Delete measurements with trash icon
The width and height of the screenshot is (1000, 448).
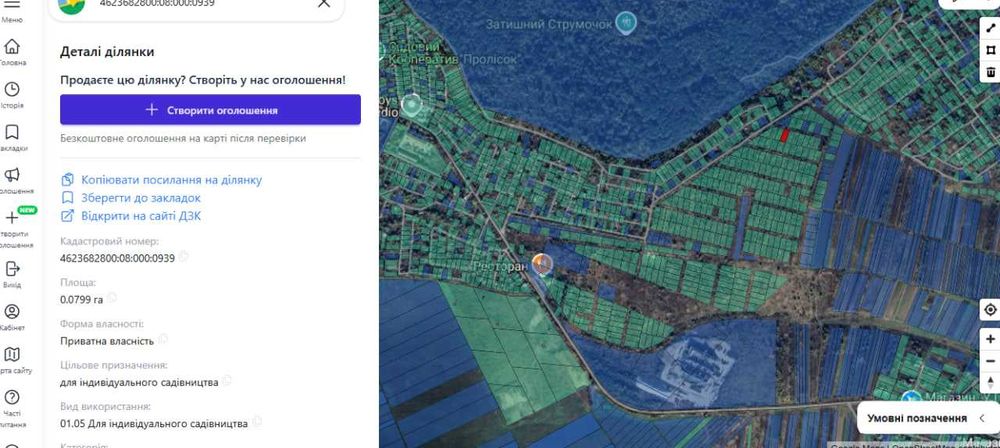tap(990, 71)
